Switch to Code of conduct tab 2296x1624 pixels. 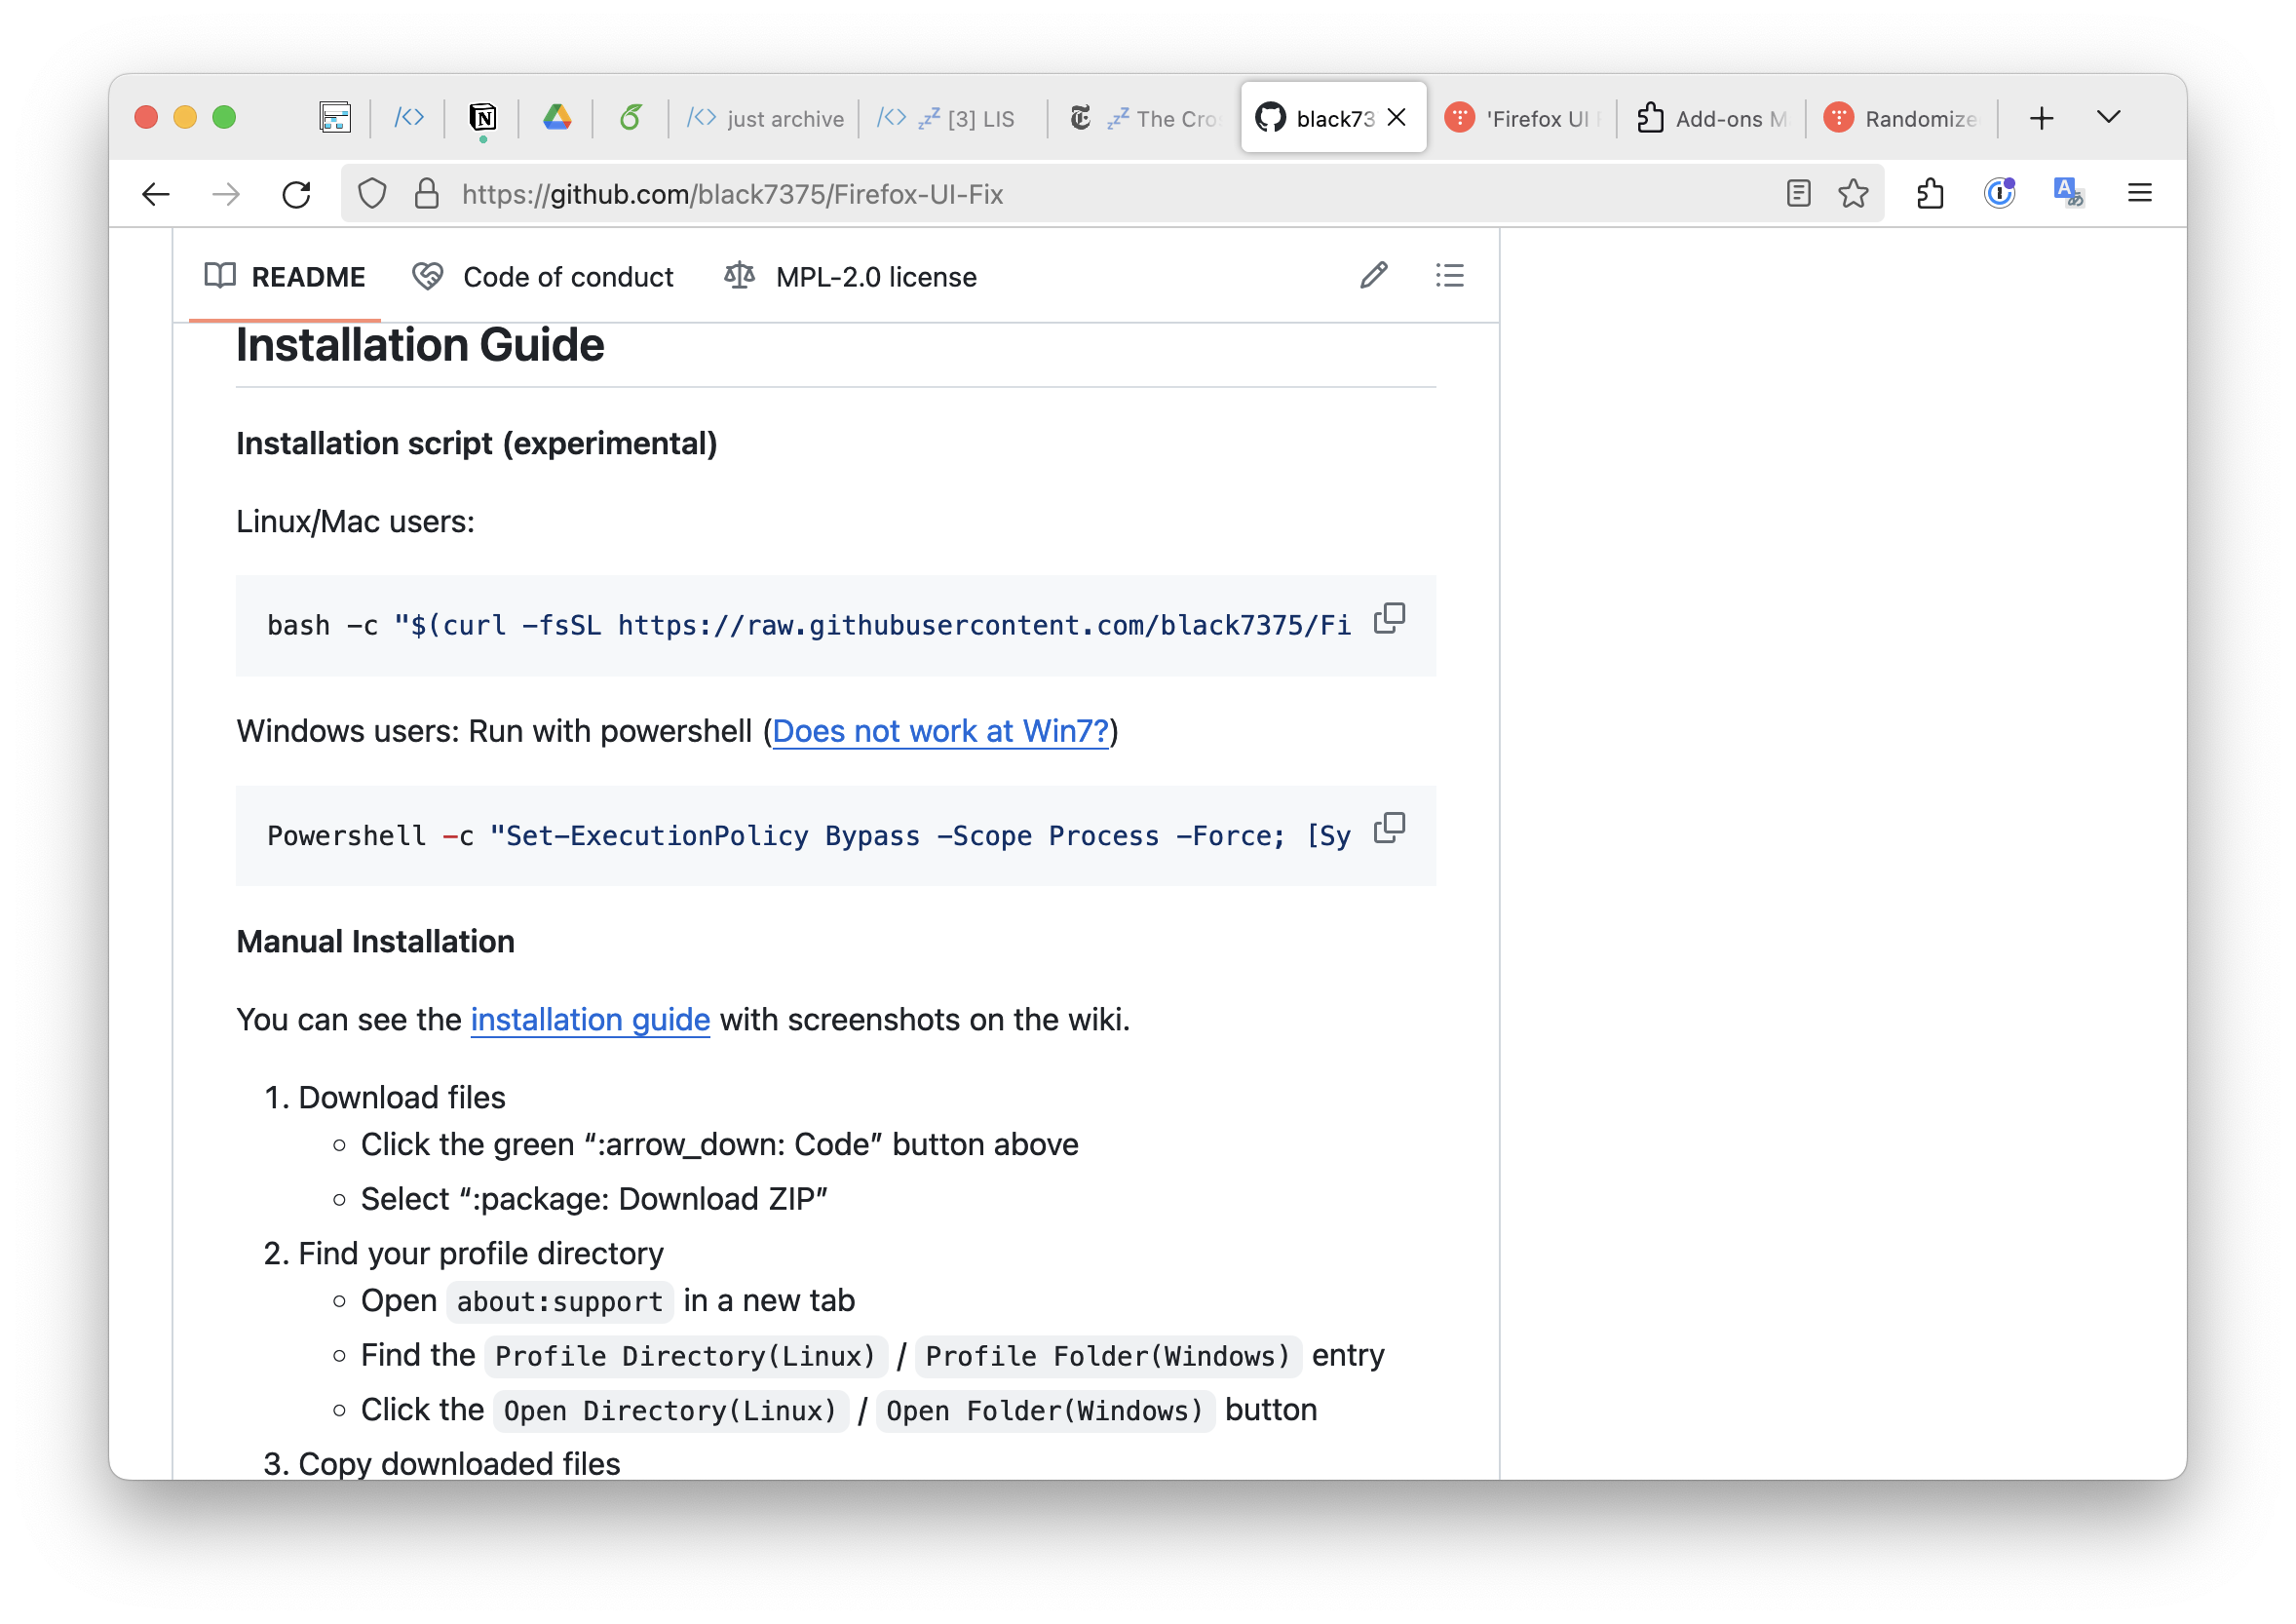(x=544, y=277)
